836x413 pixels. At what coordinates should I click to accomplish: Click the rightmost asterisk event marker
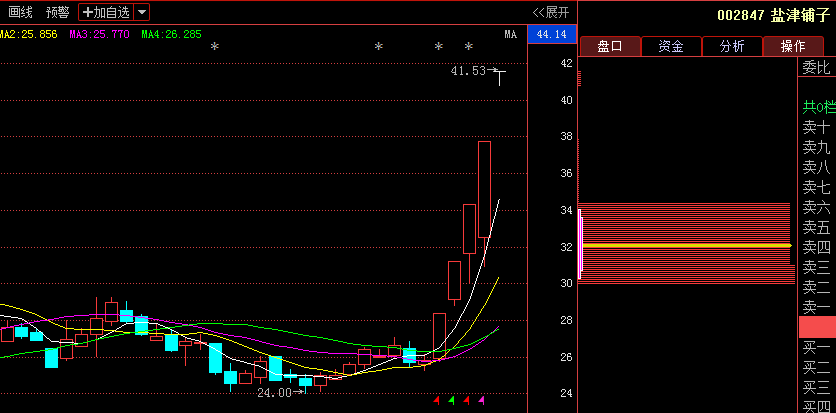(468, 47)
